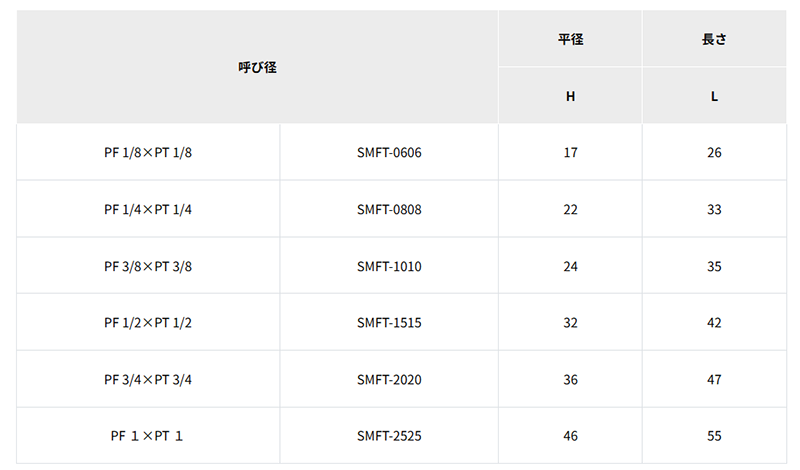The image size is (800, 470).
Task: Click value 17 in SMFT-0606 row
Action: click(570, 152)
